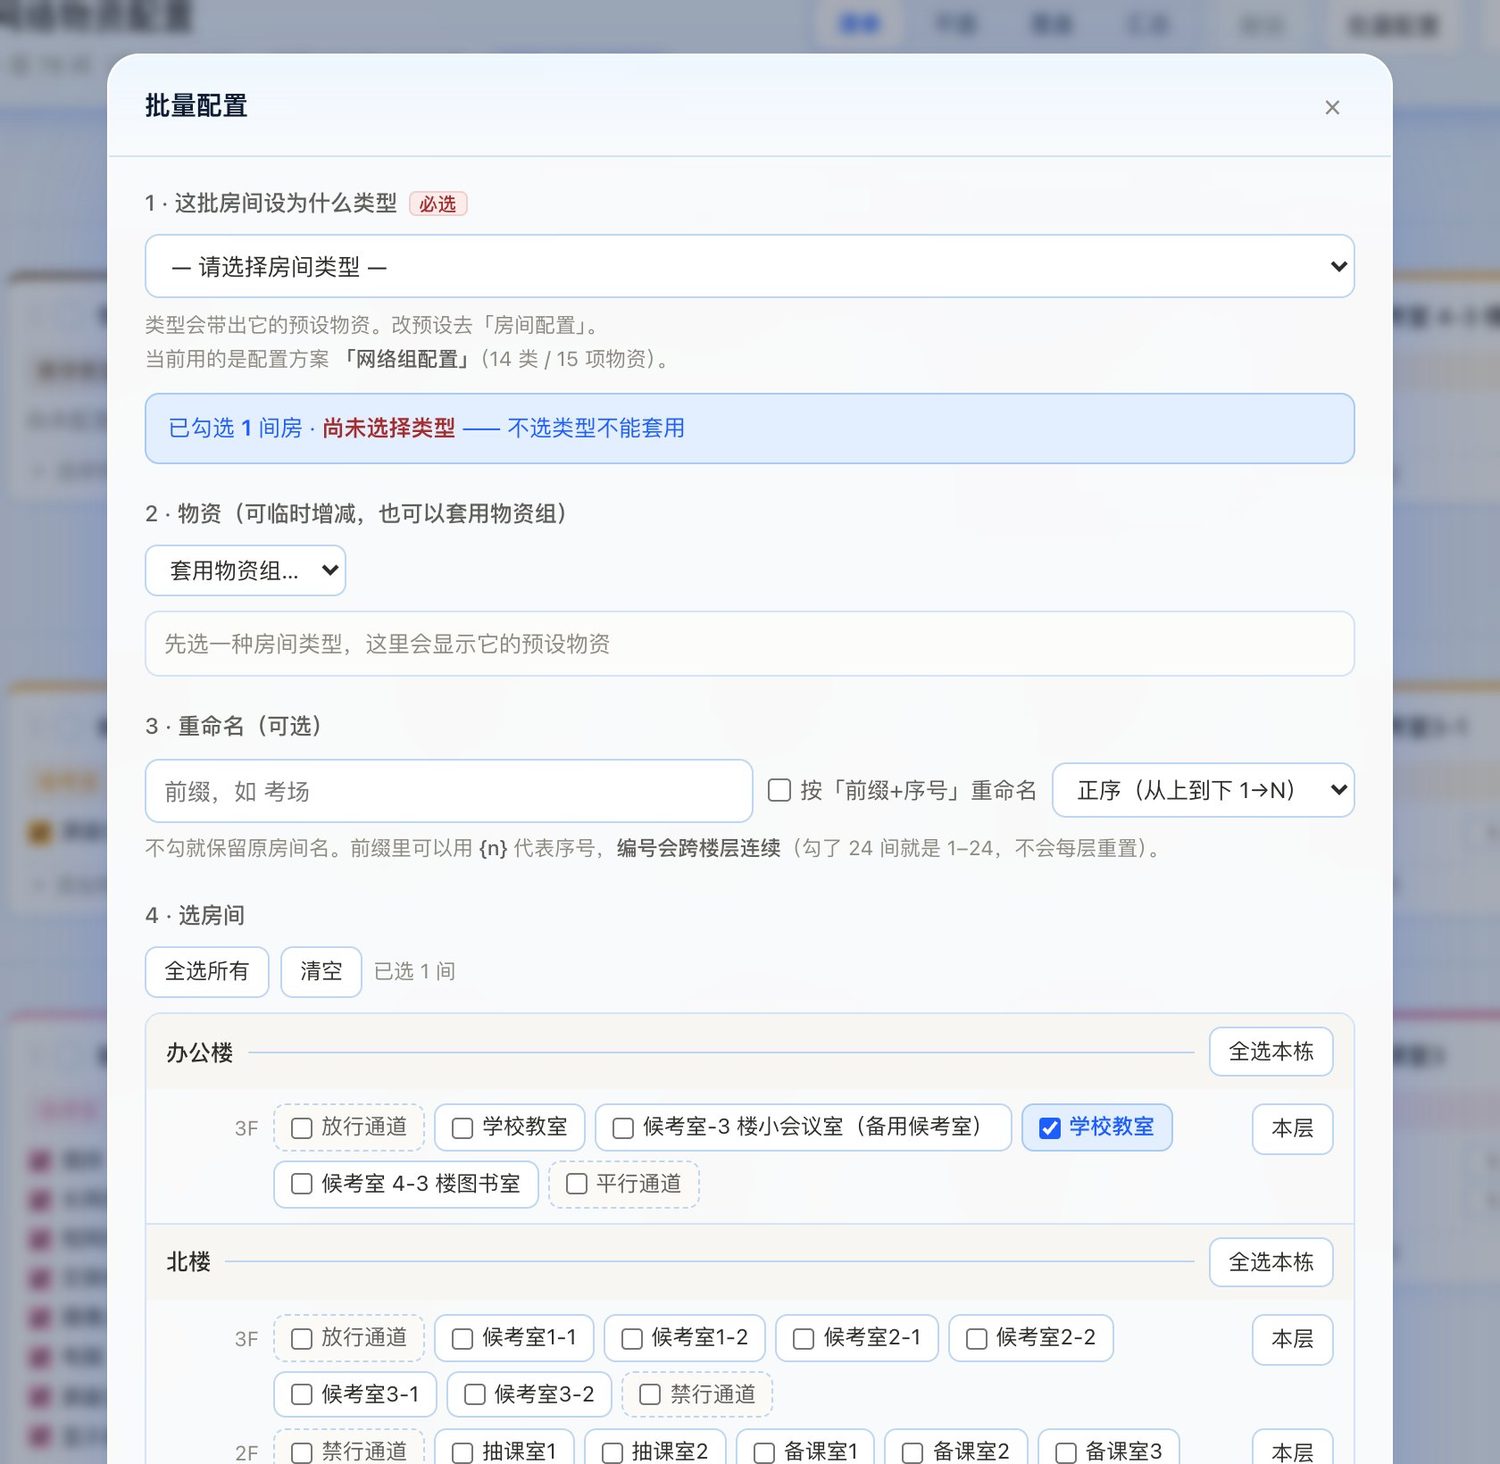Open the 正序（从上到下 1→N）order dropdown
The image size is (1500, 1464).
(x=1203, y=790)
